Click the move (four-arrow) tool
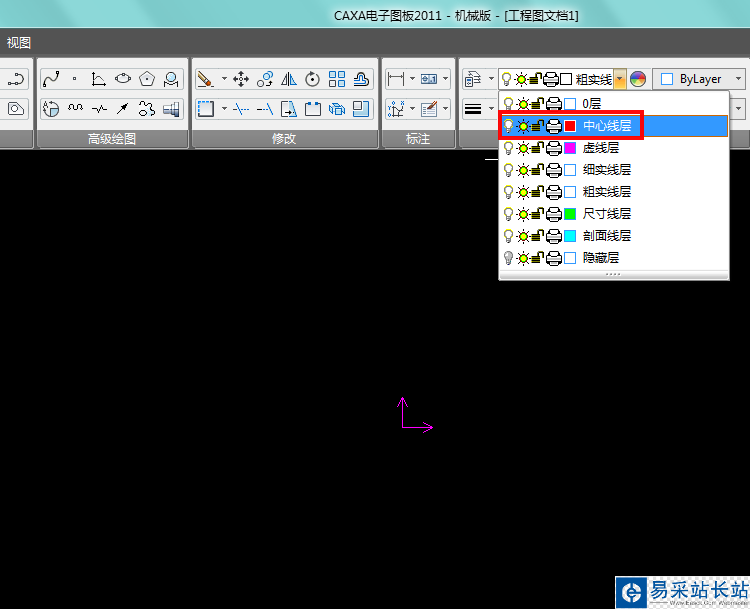750x609 pixels. click(241, 79)
